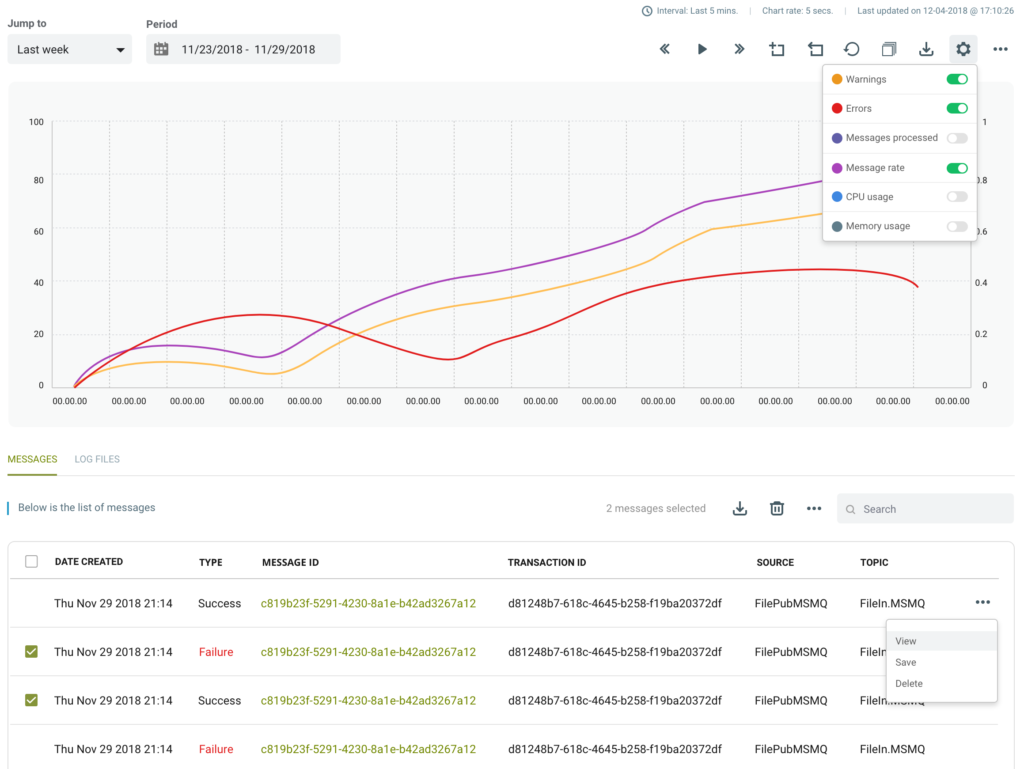
Task: Toggle Warnings series switch
Action: pyautogui.click(x=957, y=79)
